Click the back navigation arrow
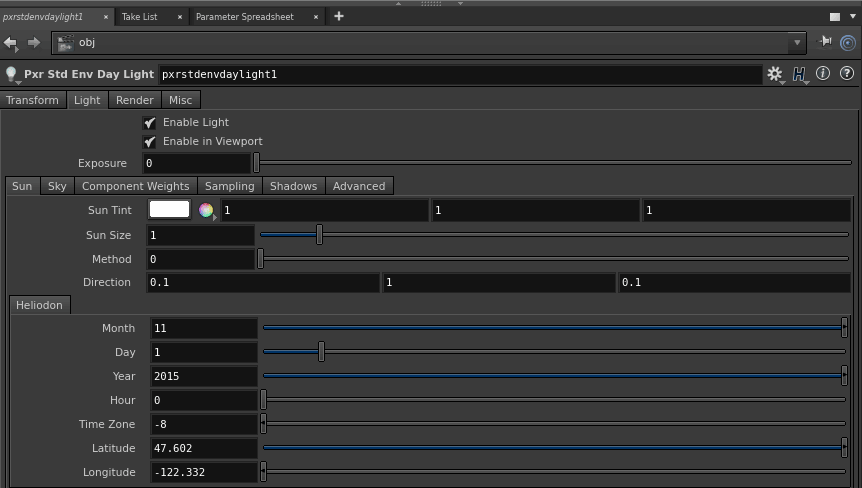 coord(11,43)
